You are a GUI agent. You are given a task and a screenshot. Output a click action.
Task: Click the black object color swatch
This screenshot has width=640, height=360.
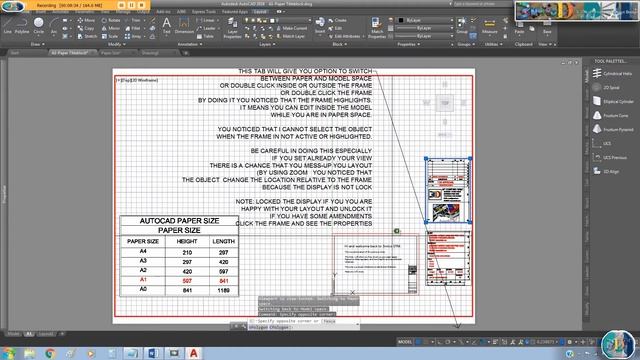[x=401, y=20]
